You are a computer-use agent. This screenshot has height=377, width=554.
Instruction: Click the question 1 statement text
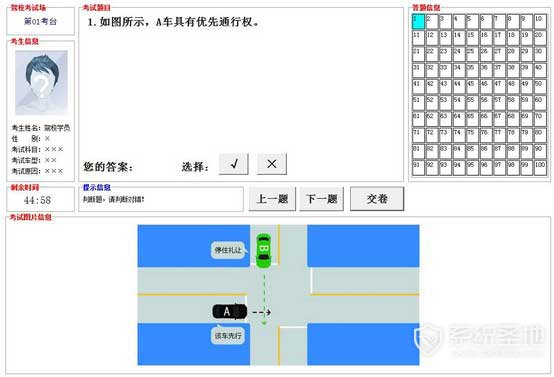173,22
